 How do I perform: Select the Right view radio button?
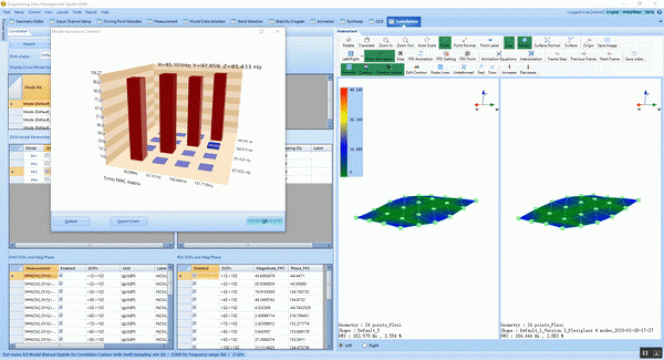365,346
